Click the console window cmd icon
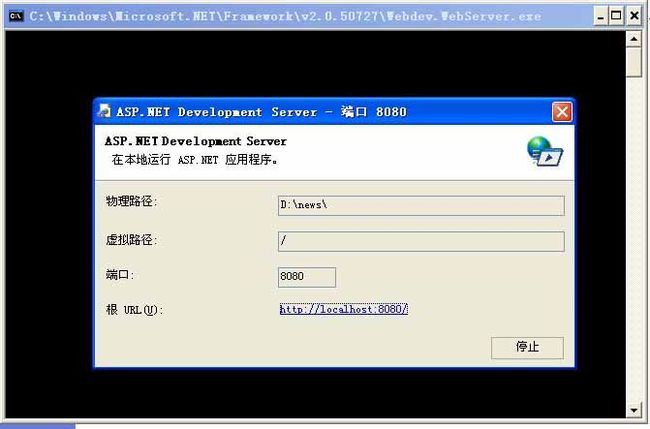650x429 pixels. click(x=16, y=16)
